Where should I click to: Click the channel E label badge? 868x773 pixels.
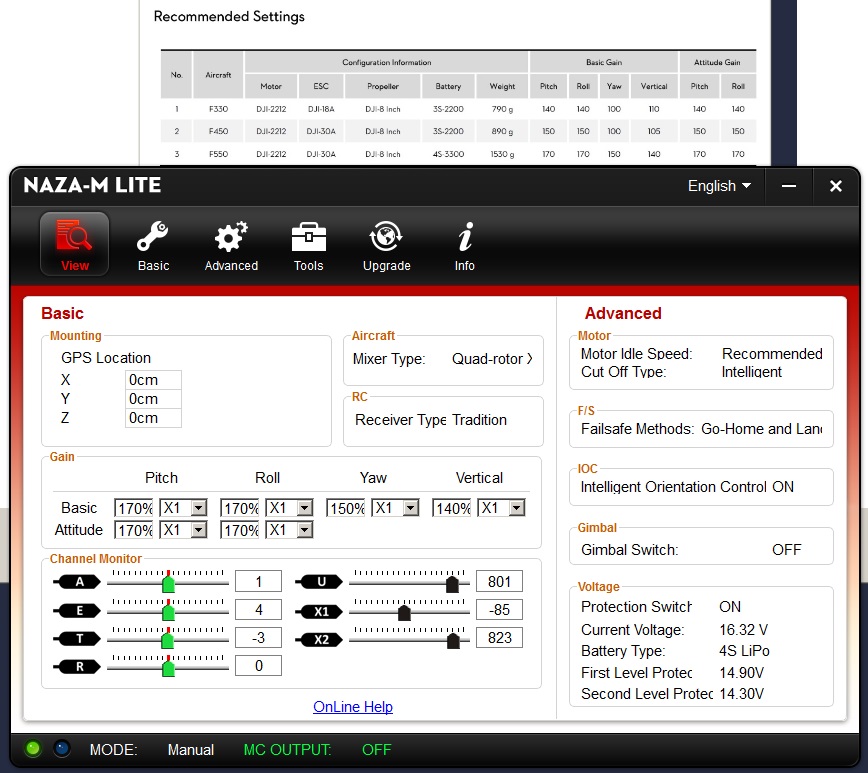(x=78, y=611)
